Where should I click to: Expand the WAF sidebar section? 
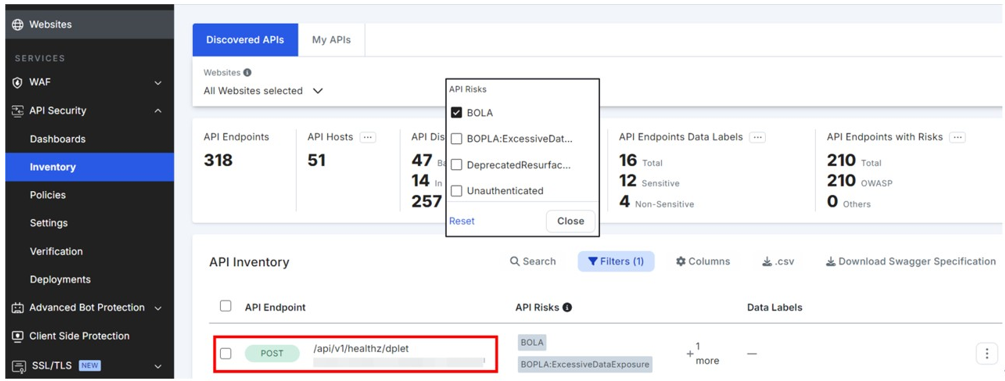click(158, 83)
